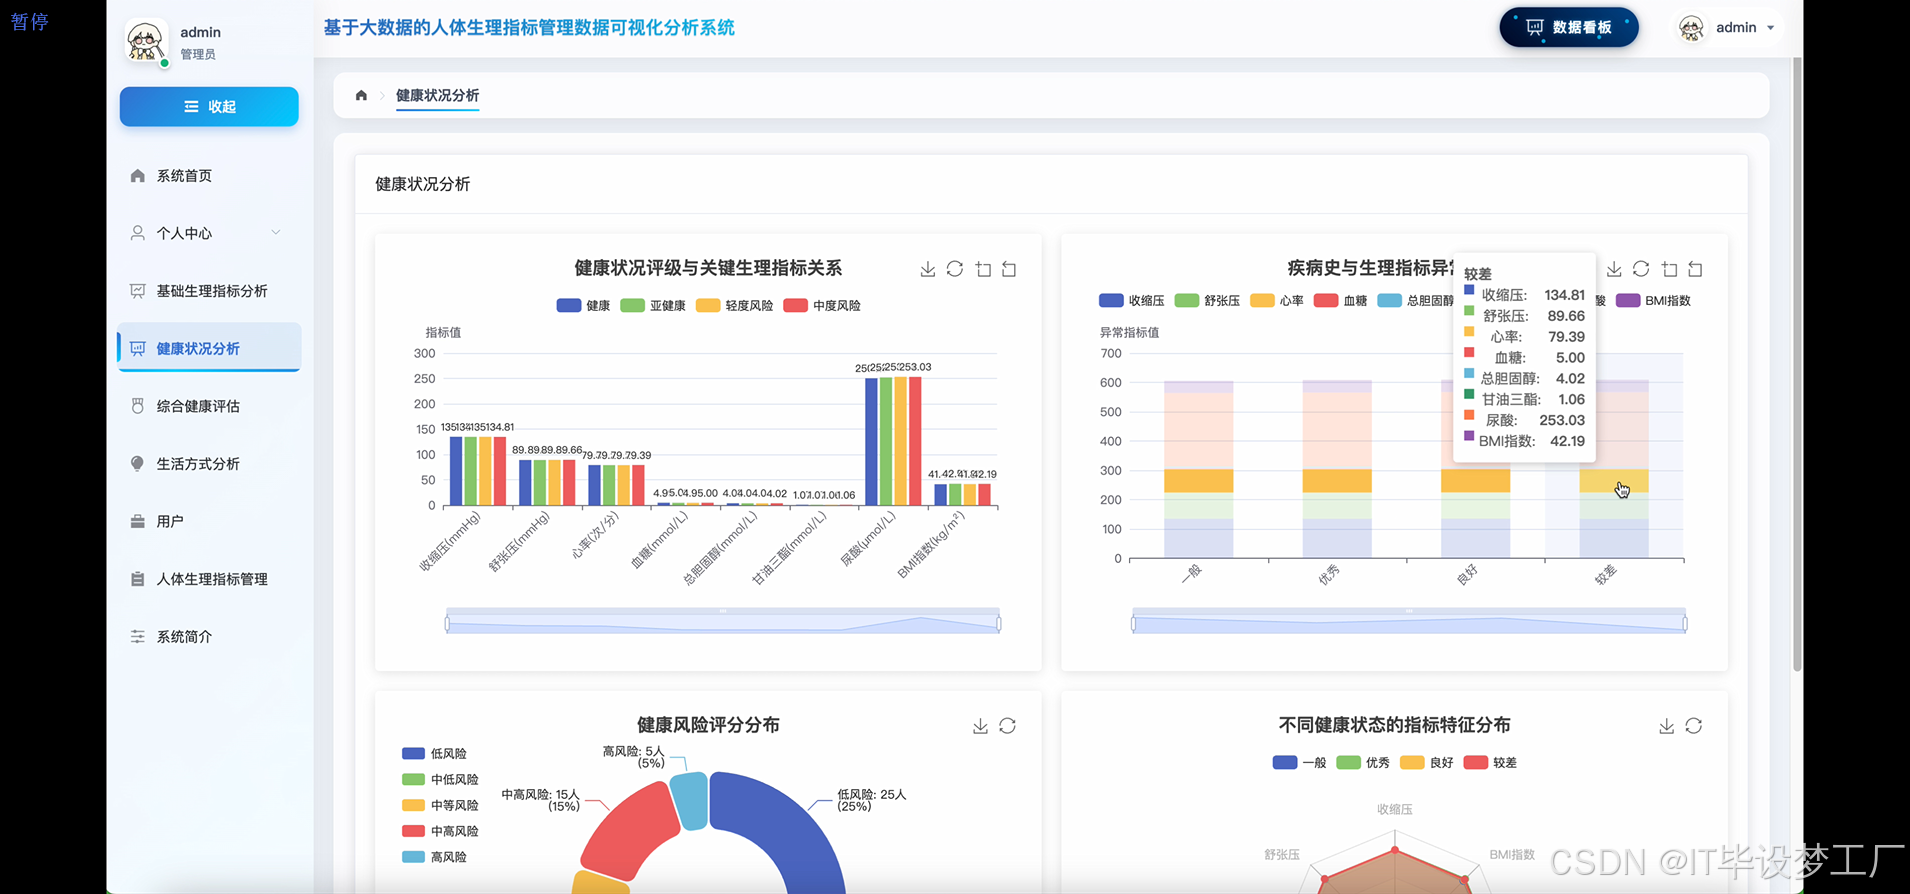
Task: Click the 基础生理指标分析 menu icon
Action: (x=138, y=291)
